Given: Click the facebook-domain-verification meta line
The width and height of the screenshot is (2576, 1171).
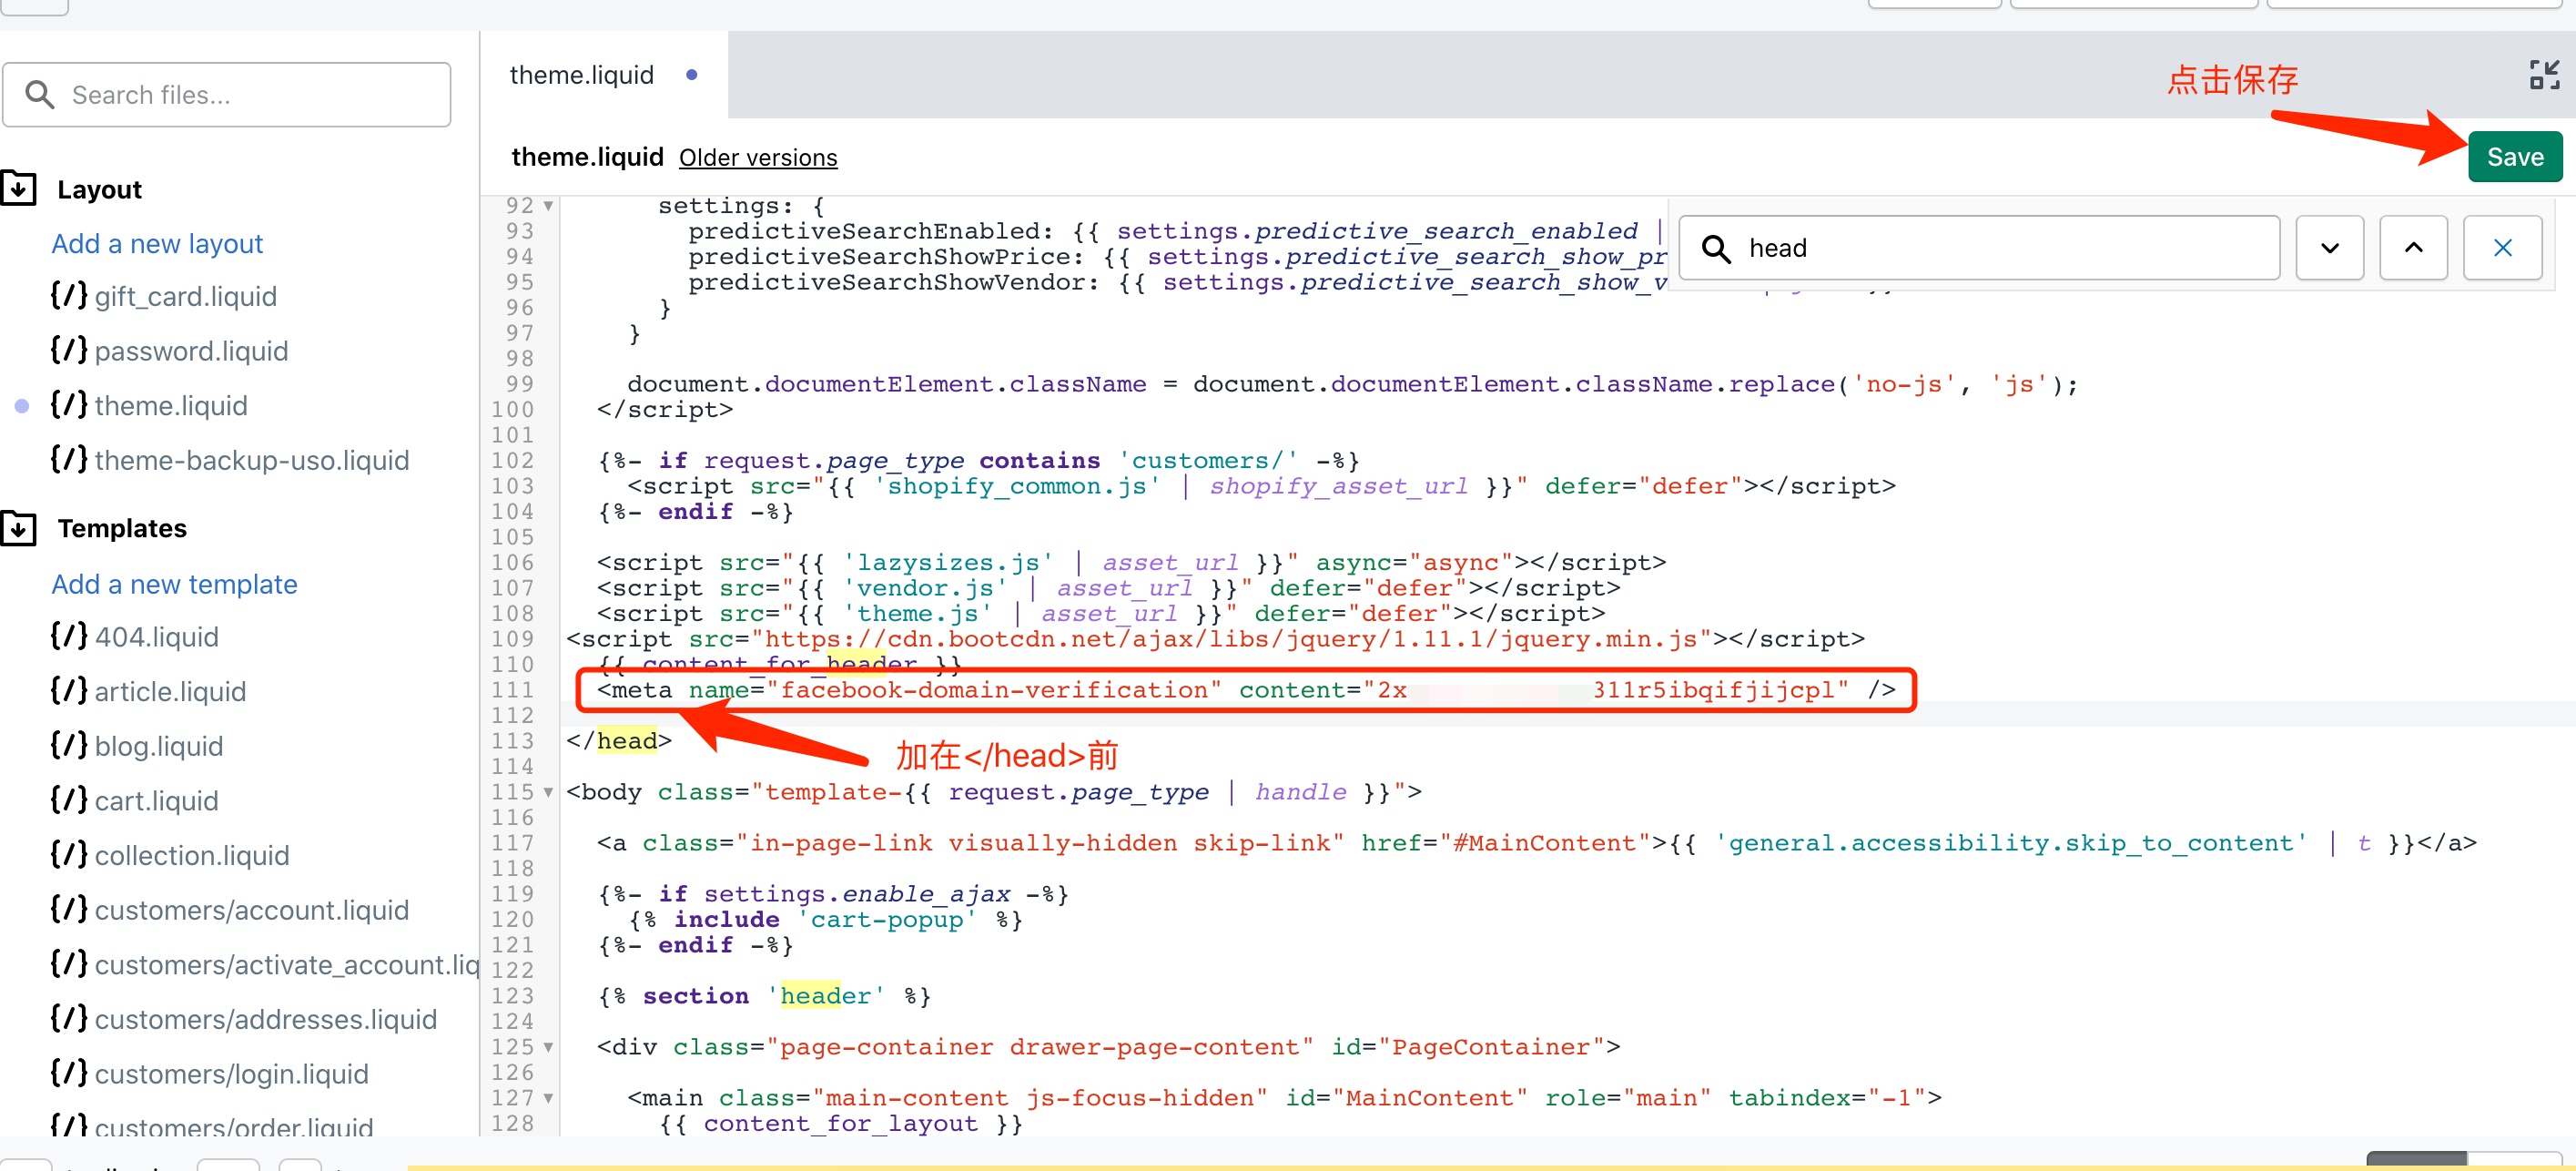Looking at the screenshot, I should pos(1246,690).
